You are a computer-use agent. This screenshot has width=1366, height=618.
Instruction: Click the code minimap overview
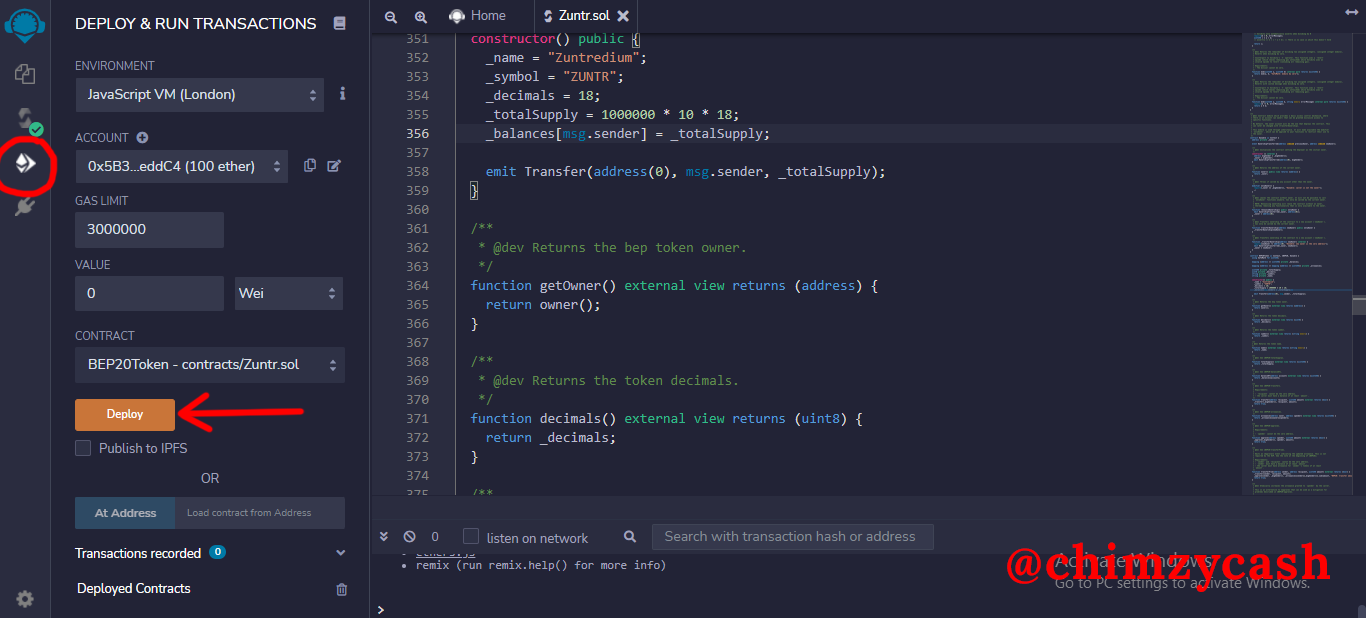pyautogui.click(x=1296, y=265)
